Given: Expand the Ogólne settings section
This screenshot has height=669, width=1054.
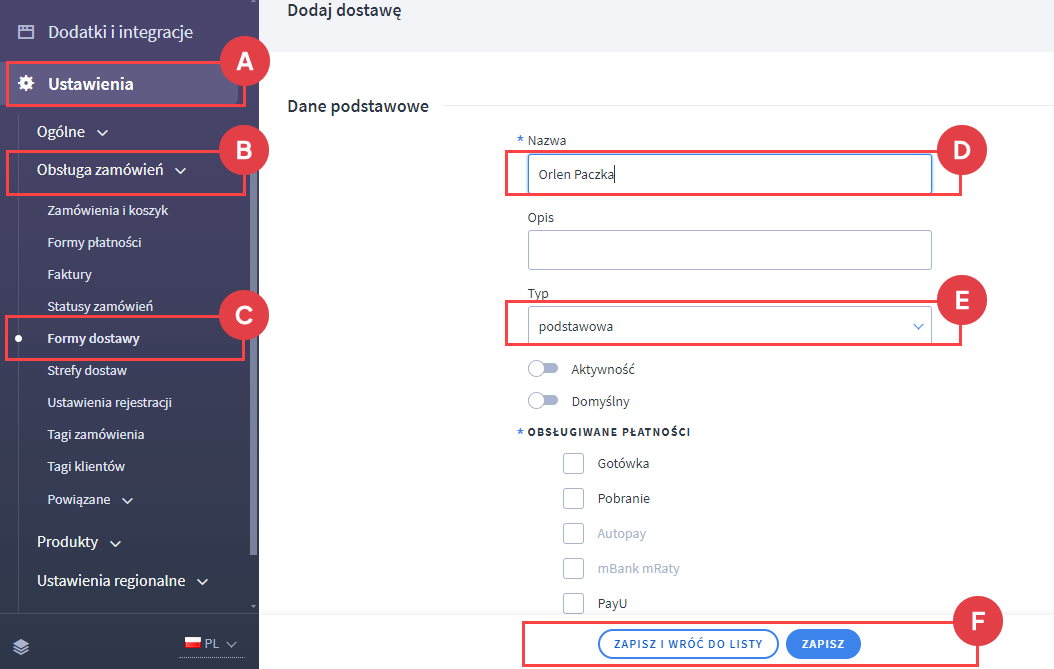Looking at the screenshot, I should (73, 131).
